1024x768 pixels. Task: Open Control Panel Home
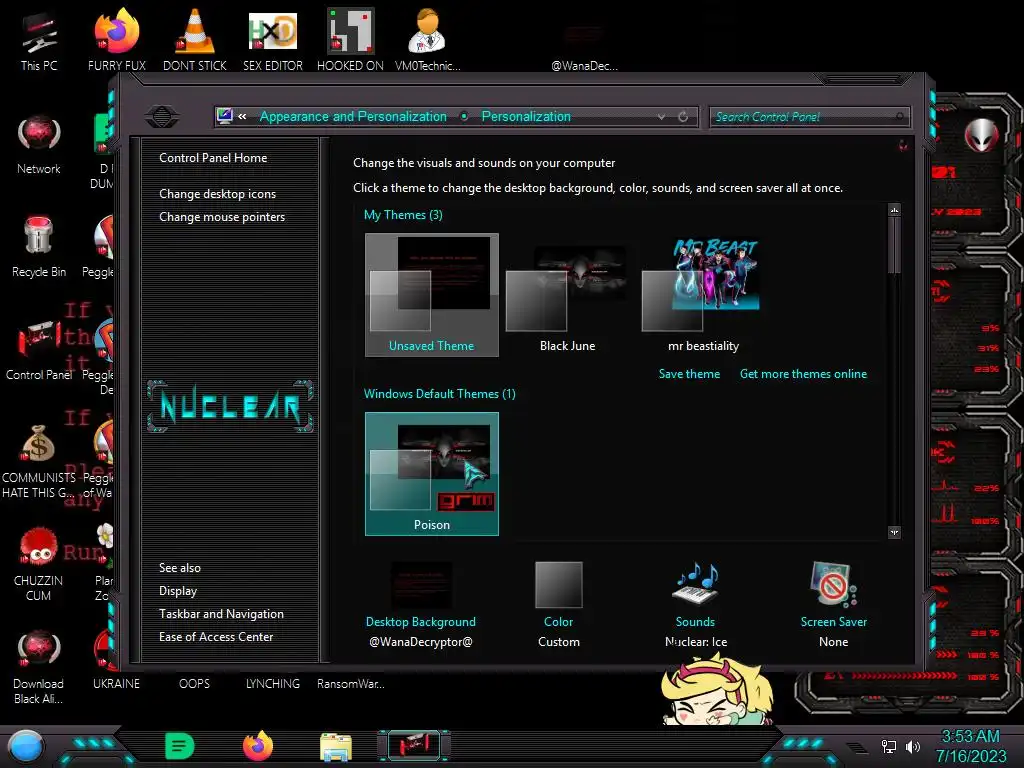coord(213,157)
